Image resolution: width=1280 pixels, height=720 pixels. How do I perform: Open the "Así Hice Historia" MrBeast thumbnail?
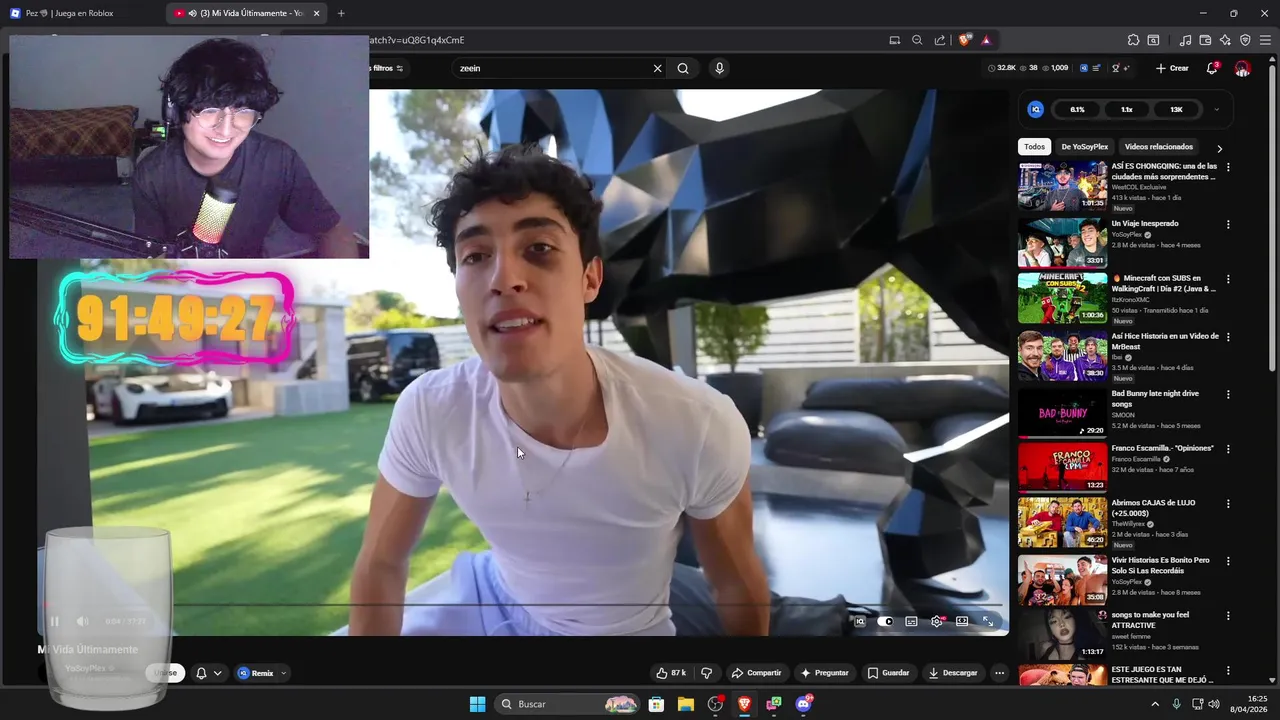tap(1062, 355)
